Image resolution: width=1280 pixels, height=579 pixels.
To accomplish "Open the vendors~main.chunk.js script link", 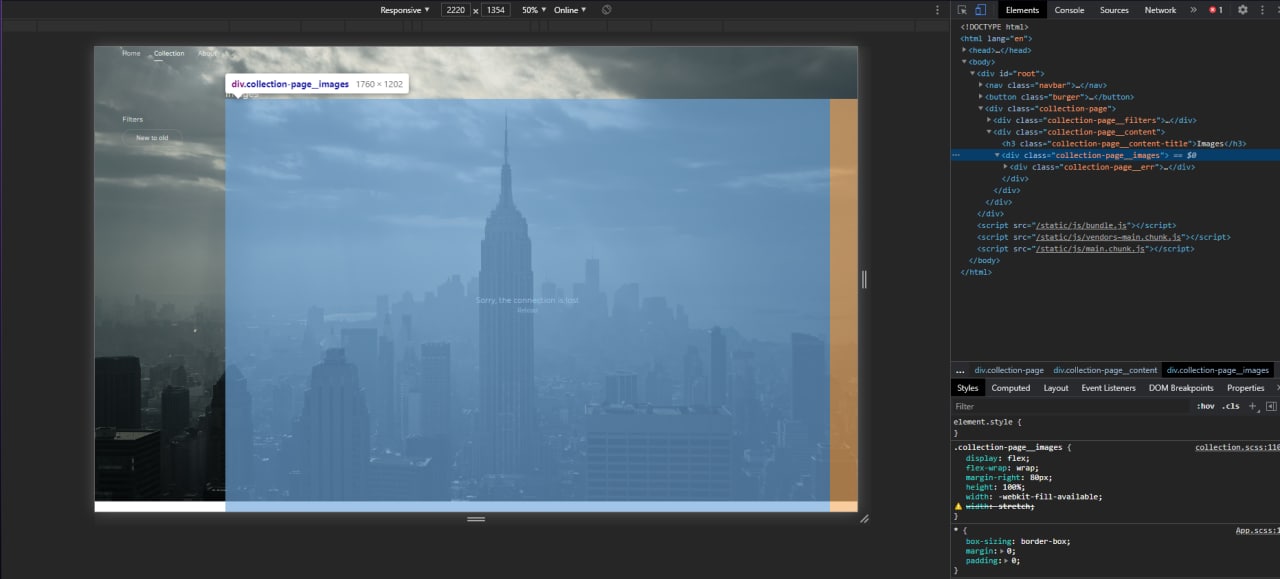I will pyautogui.click(x=1110, y=237).
